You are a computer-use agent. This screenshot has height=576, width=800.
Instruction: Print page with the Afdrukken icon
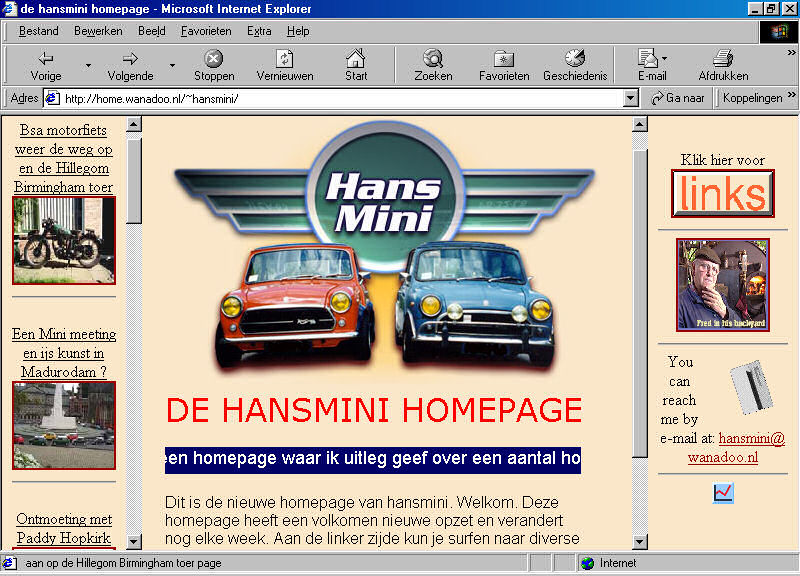pos(723,59)
